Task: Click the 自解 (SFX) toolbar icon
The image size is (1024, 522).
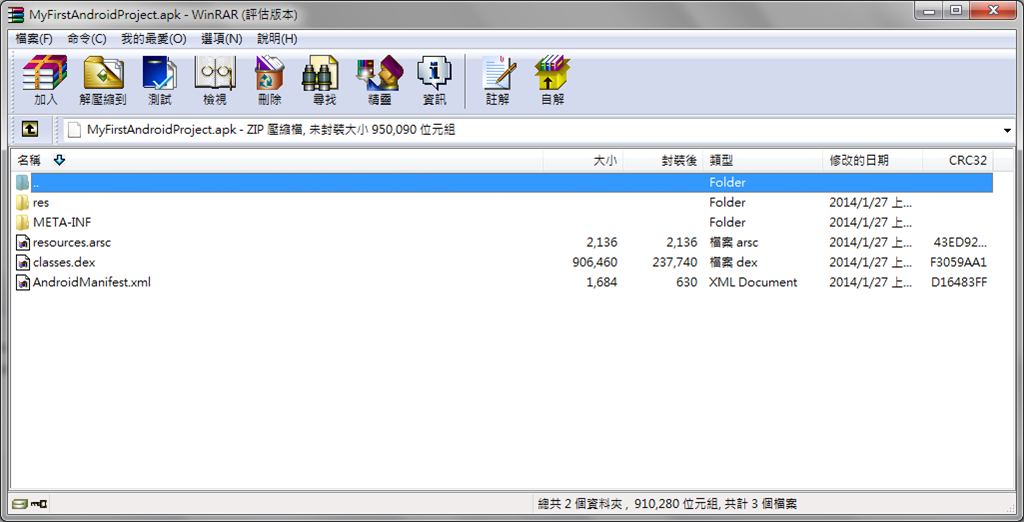Action: click(x=552, y=80)
